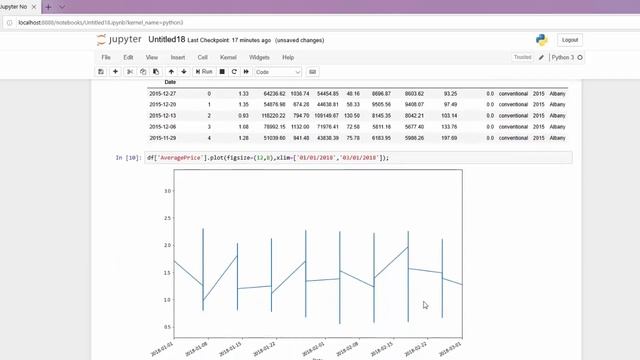Cut selected cells with scissors icon
The image size is (640, 360).
coord(130,72)
